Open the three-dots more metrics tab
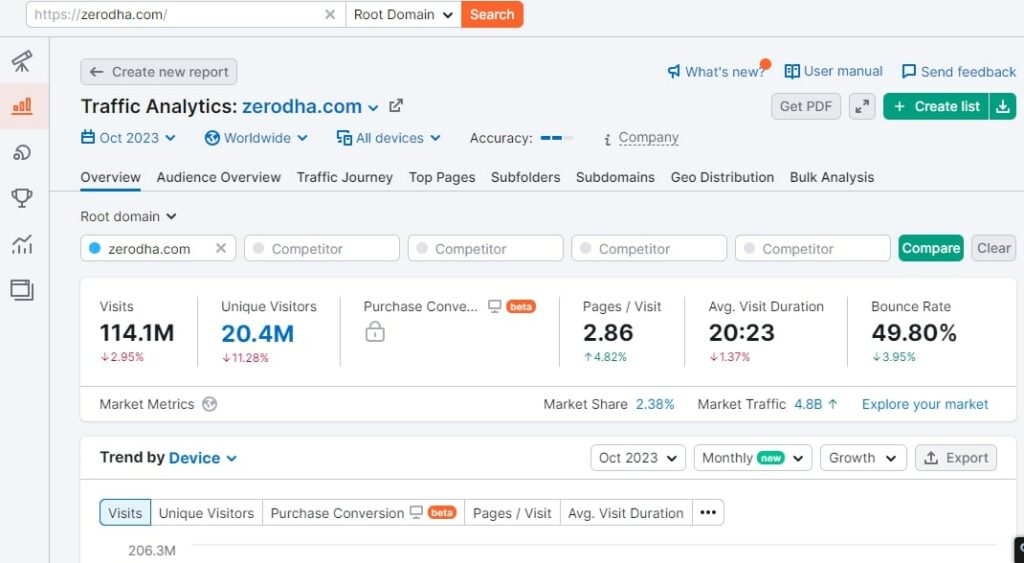 pos(708,513)
